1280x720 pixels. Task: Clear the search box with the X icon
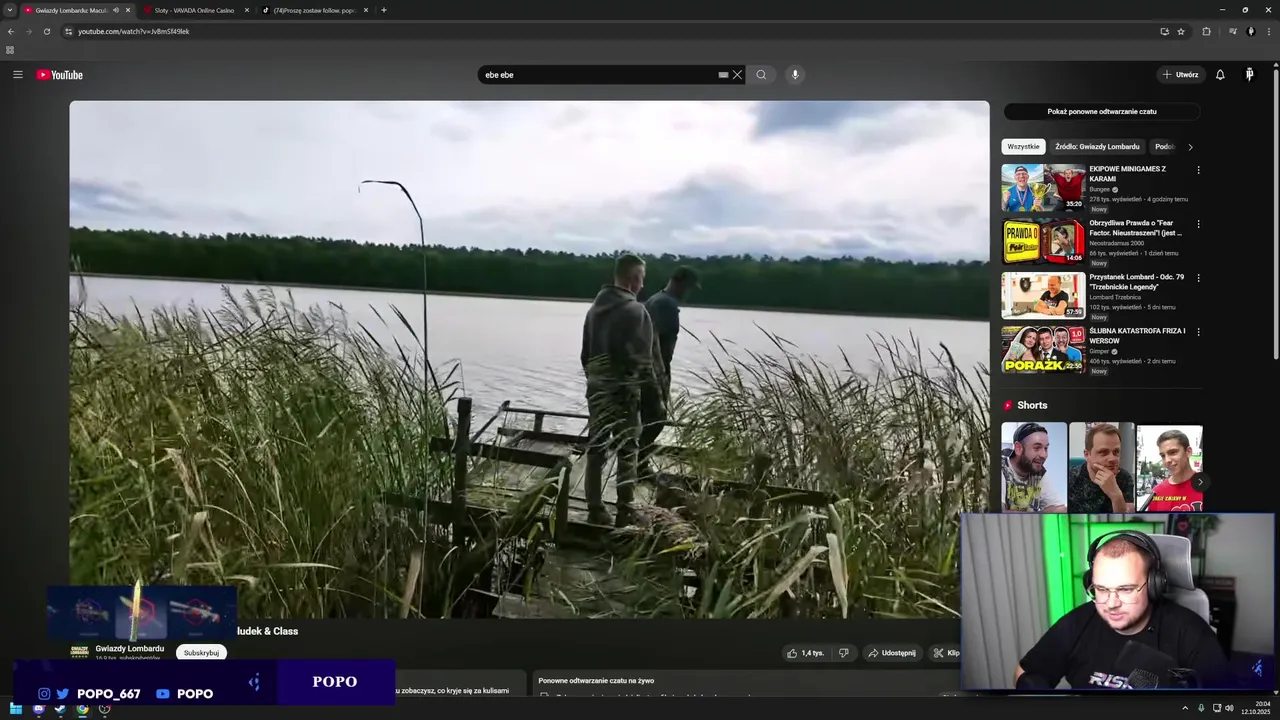[x=737, y=75]
